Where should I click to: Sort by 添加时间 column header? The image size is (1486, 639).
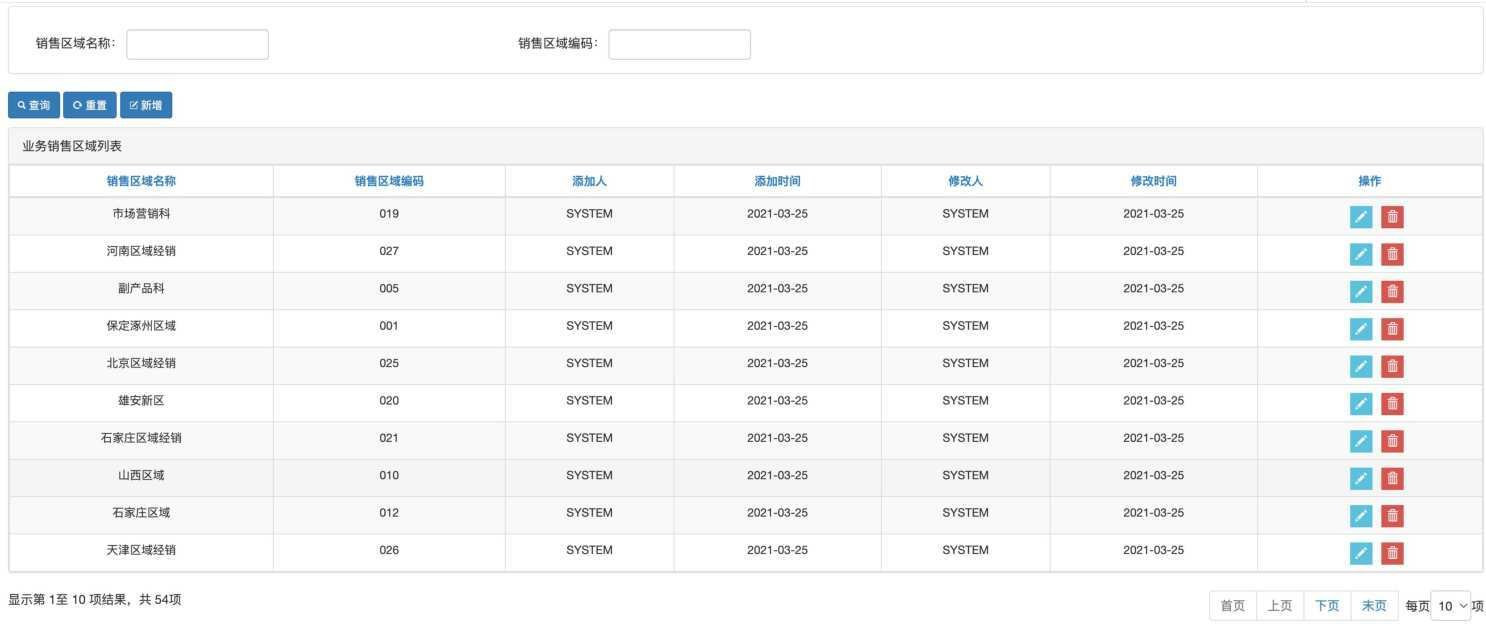click(x=777, y=181)
